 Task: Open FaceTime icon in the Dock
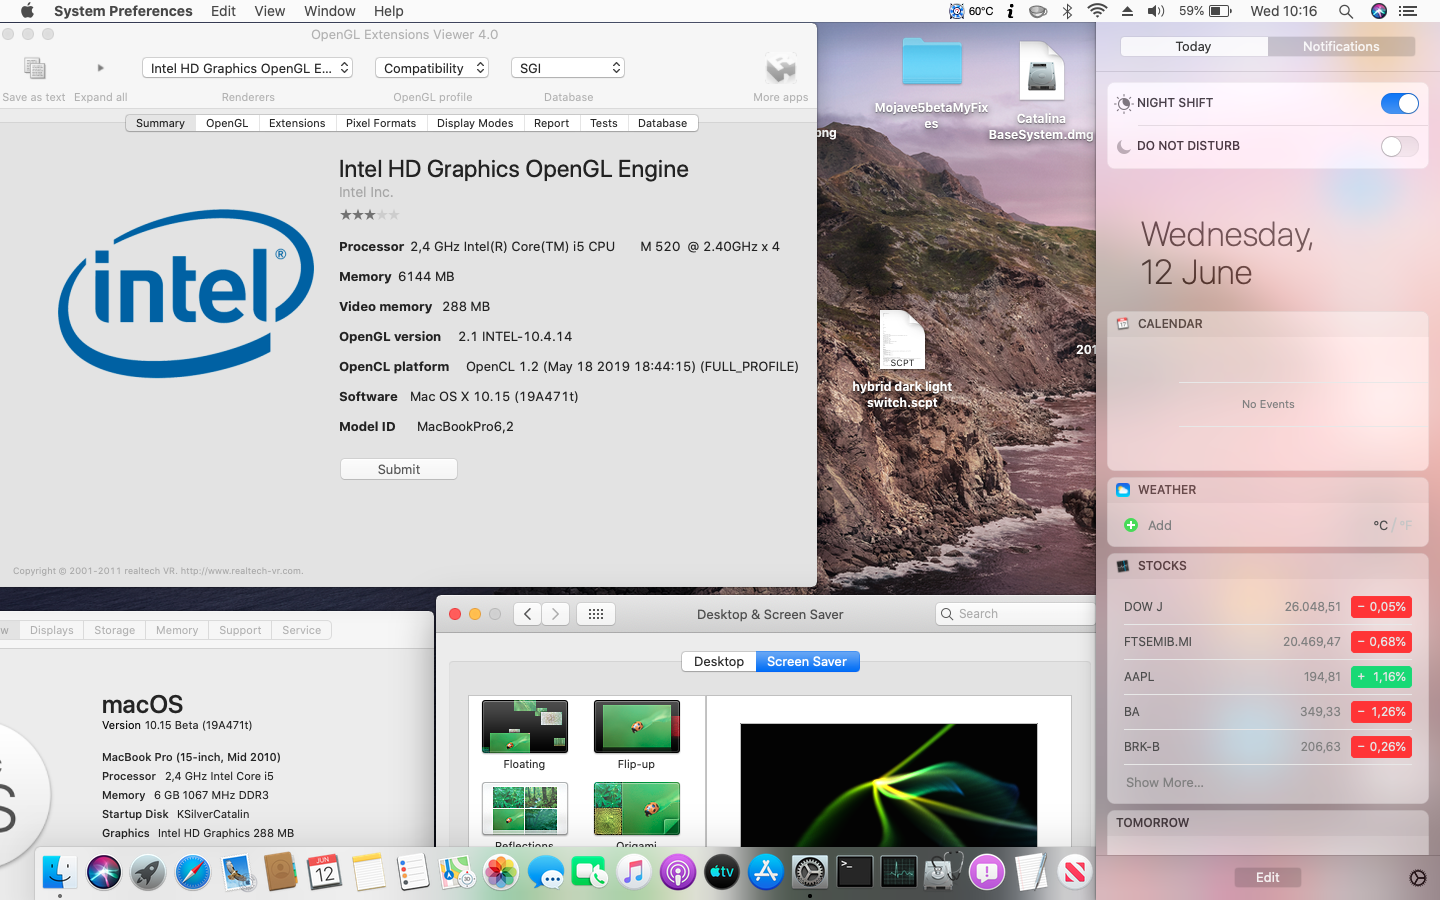[x=589, y=872]
